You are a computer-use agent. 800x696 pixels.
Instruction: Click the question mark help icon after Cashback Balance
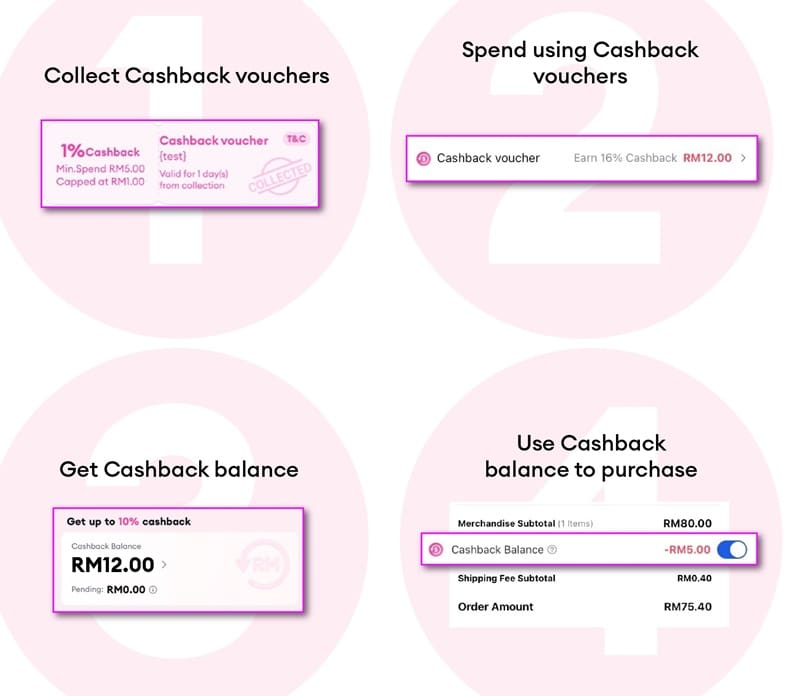point(551,550)
